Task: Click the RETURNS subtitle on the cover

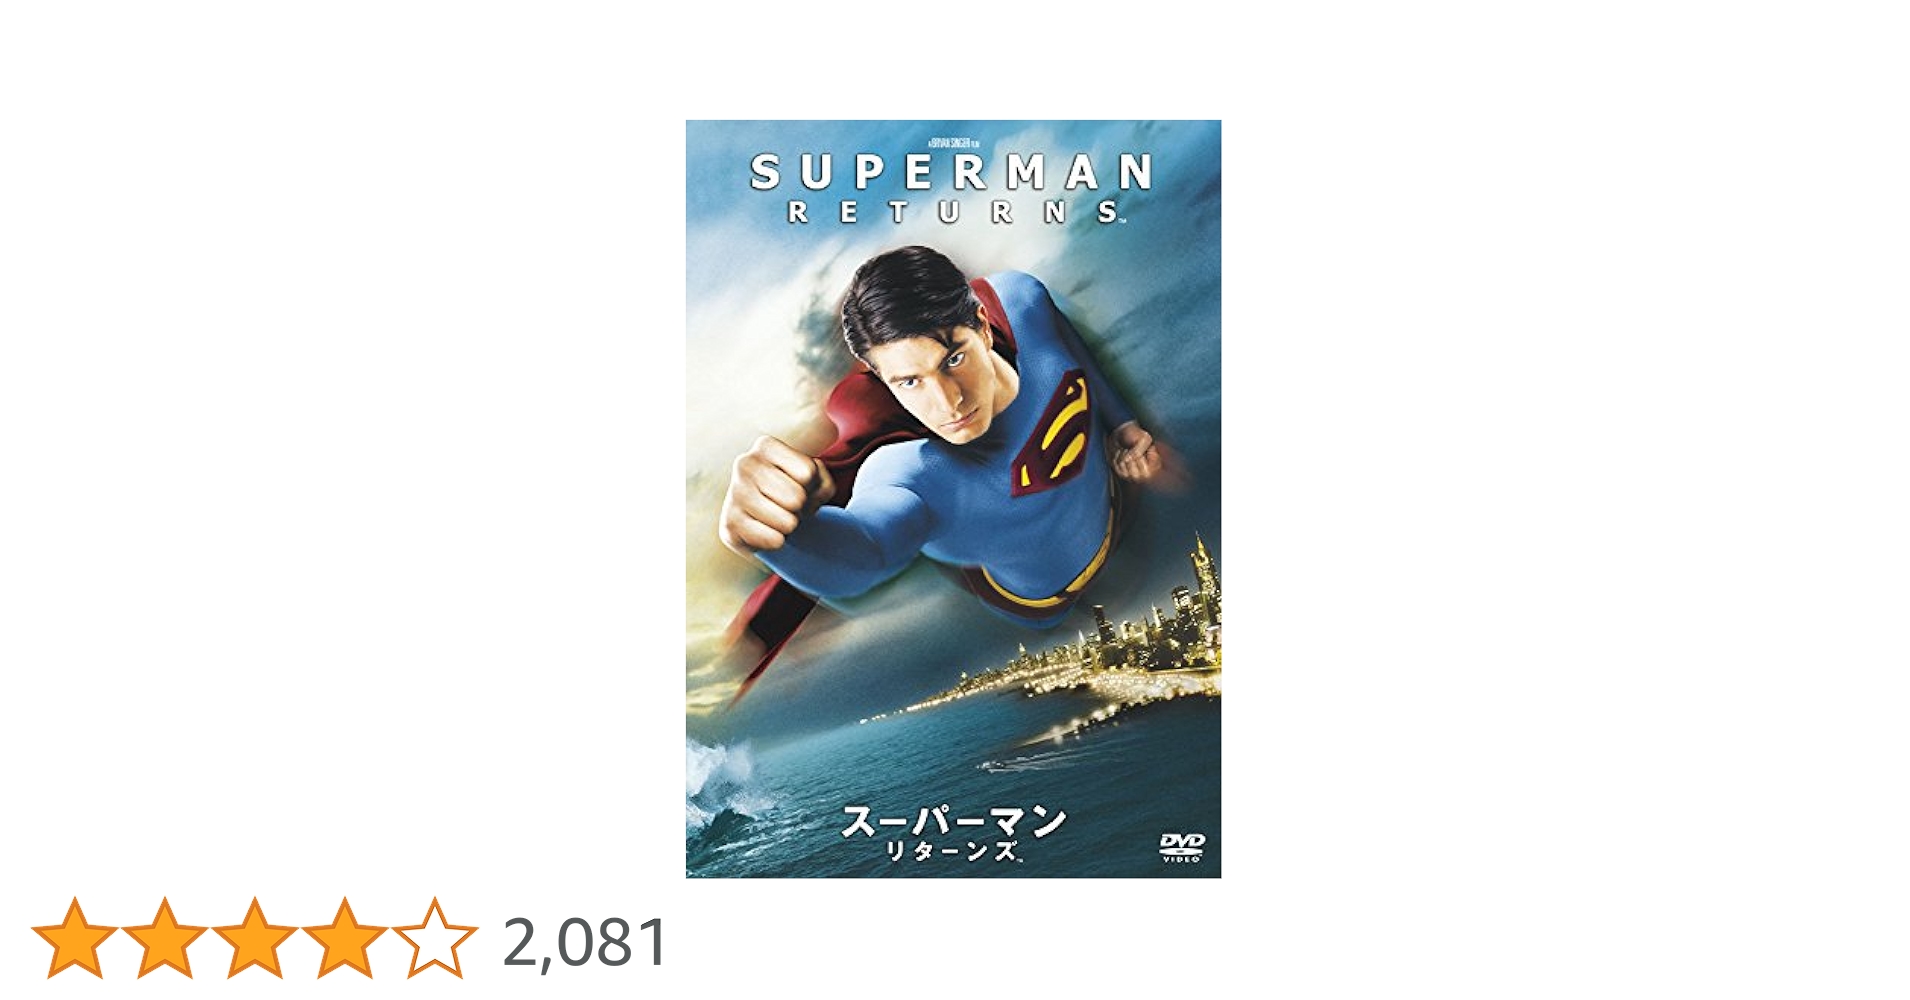Action: (955, 213)
